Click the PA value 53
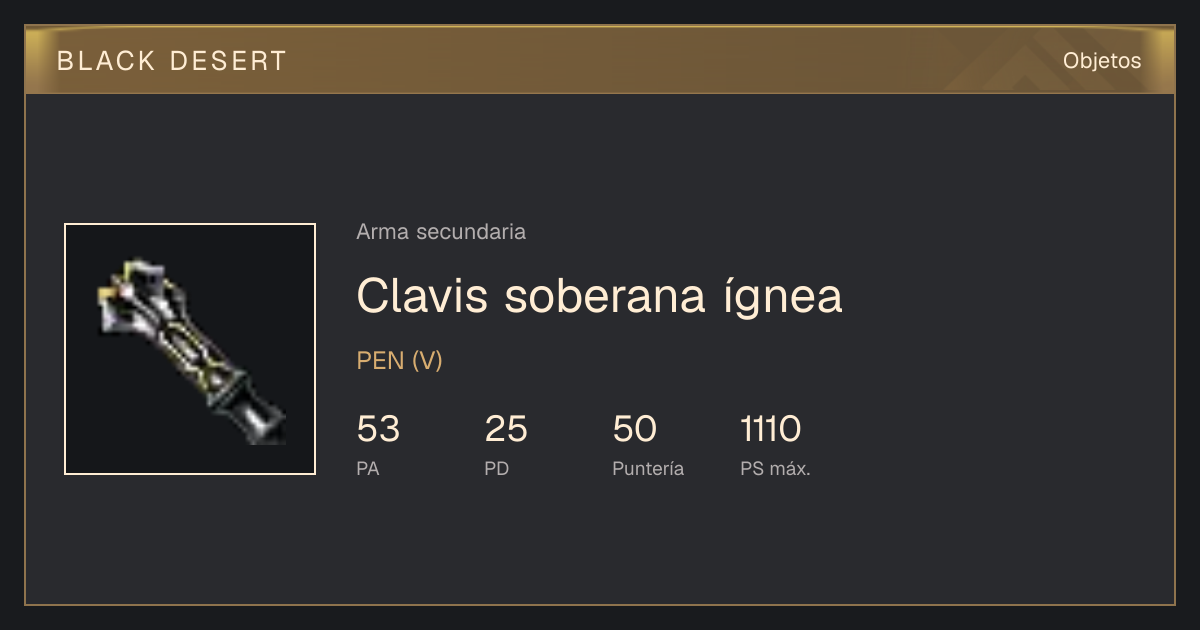1200x630 pixels. [x=378, y=429]
